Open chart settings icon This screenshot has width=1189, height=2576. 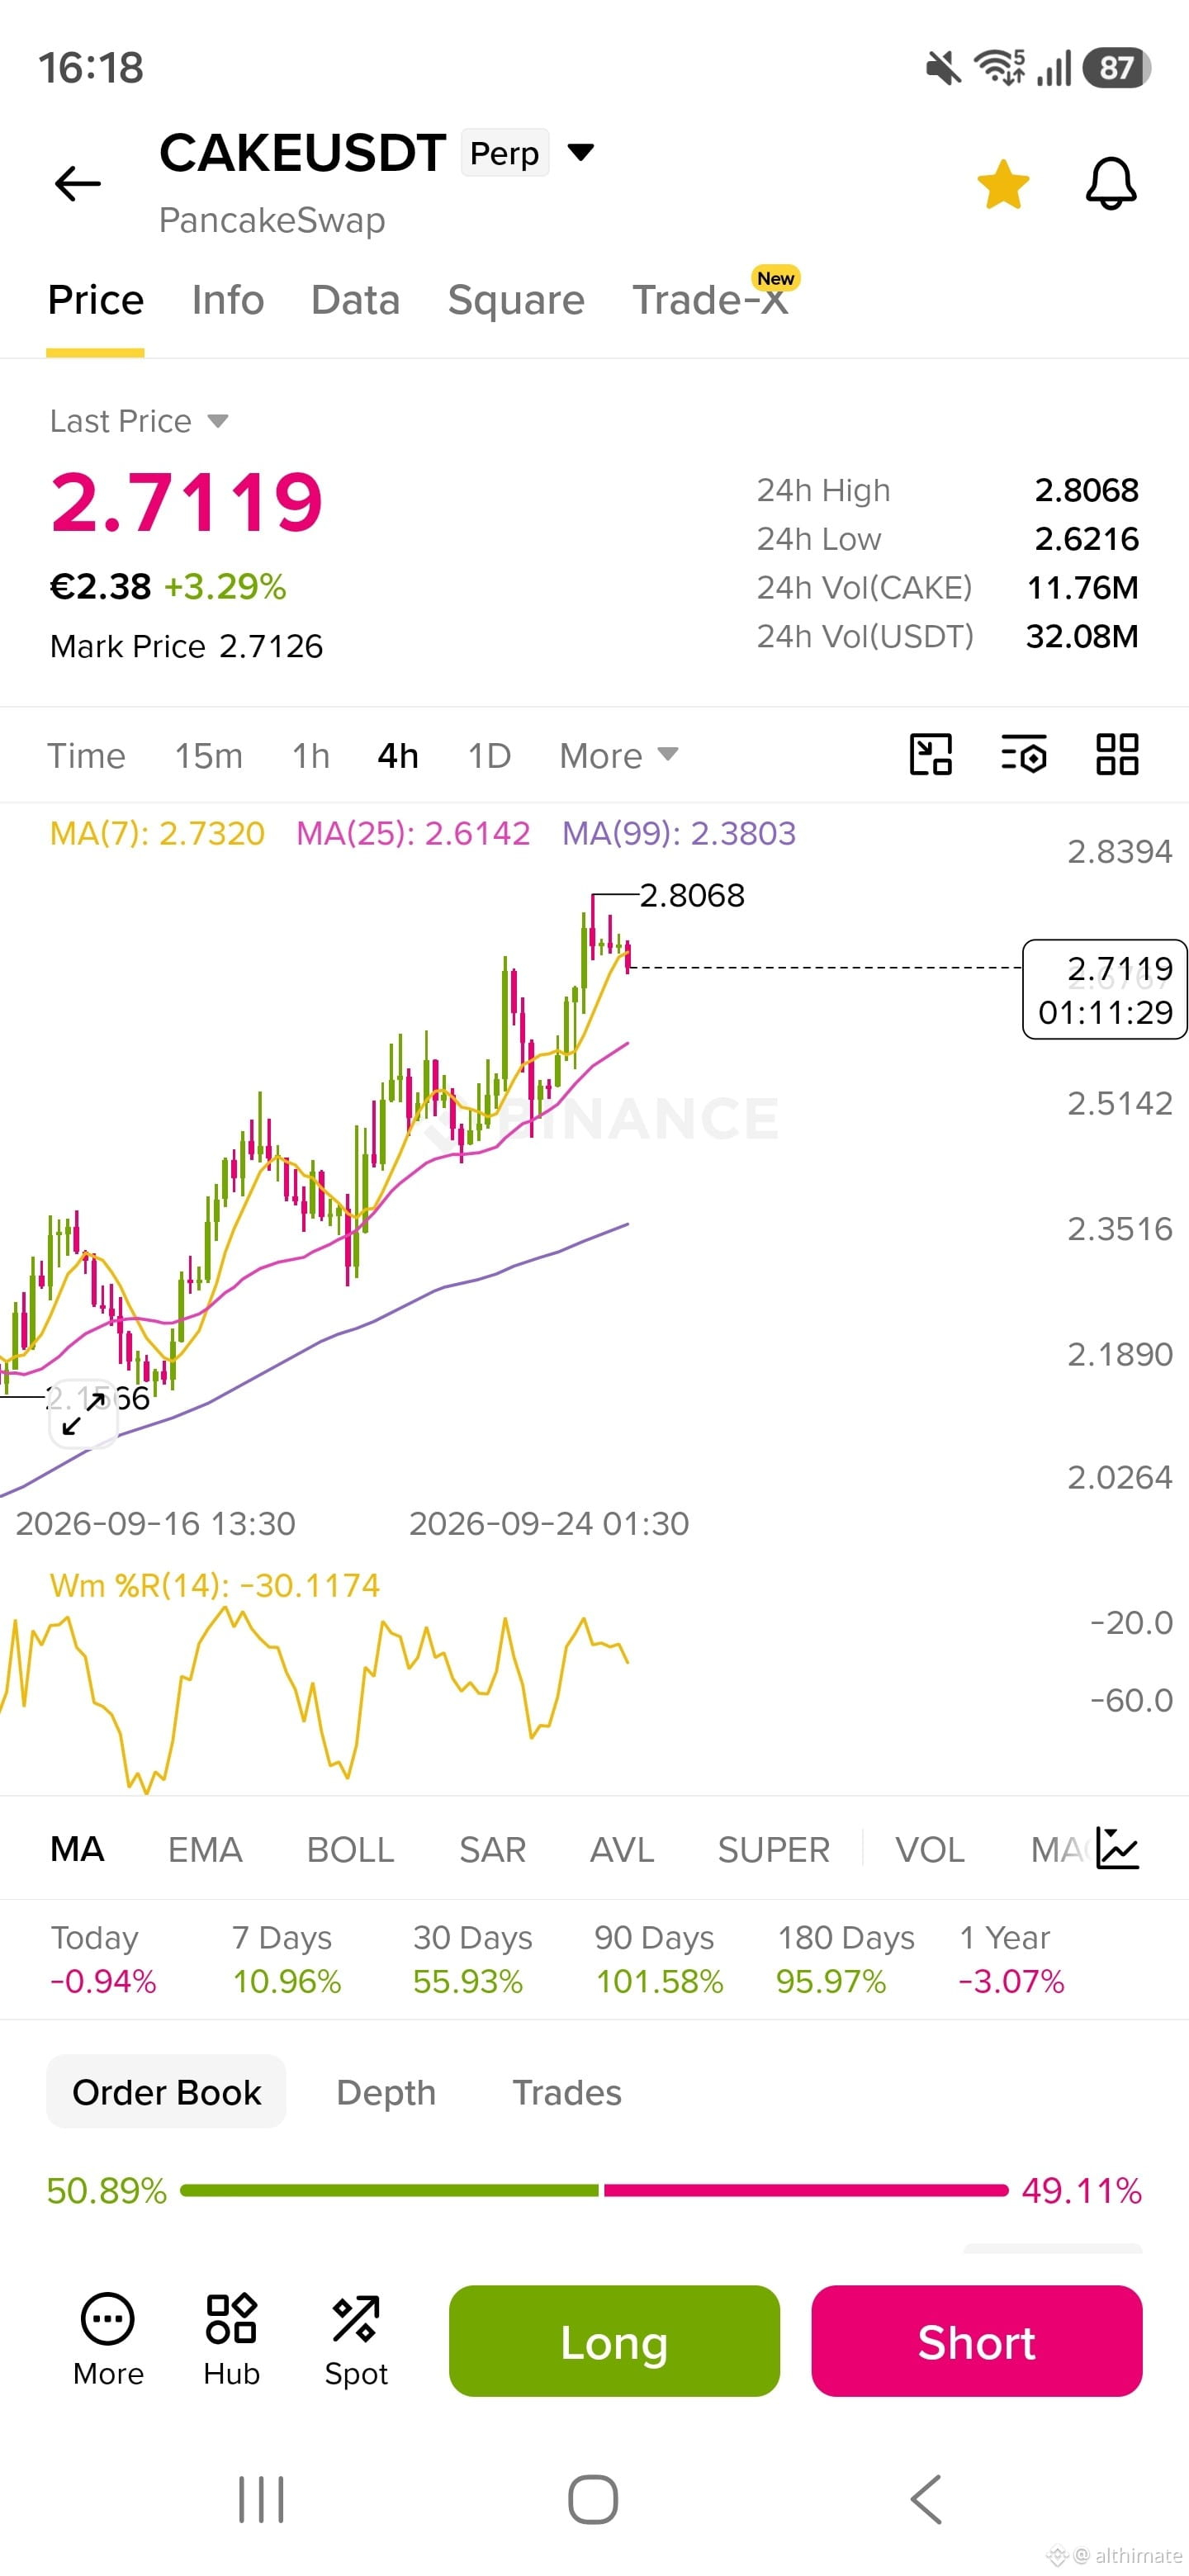(x=1023, y=755)
